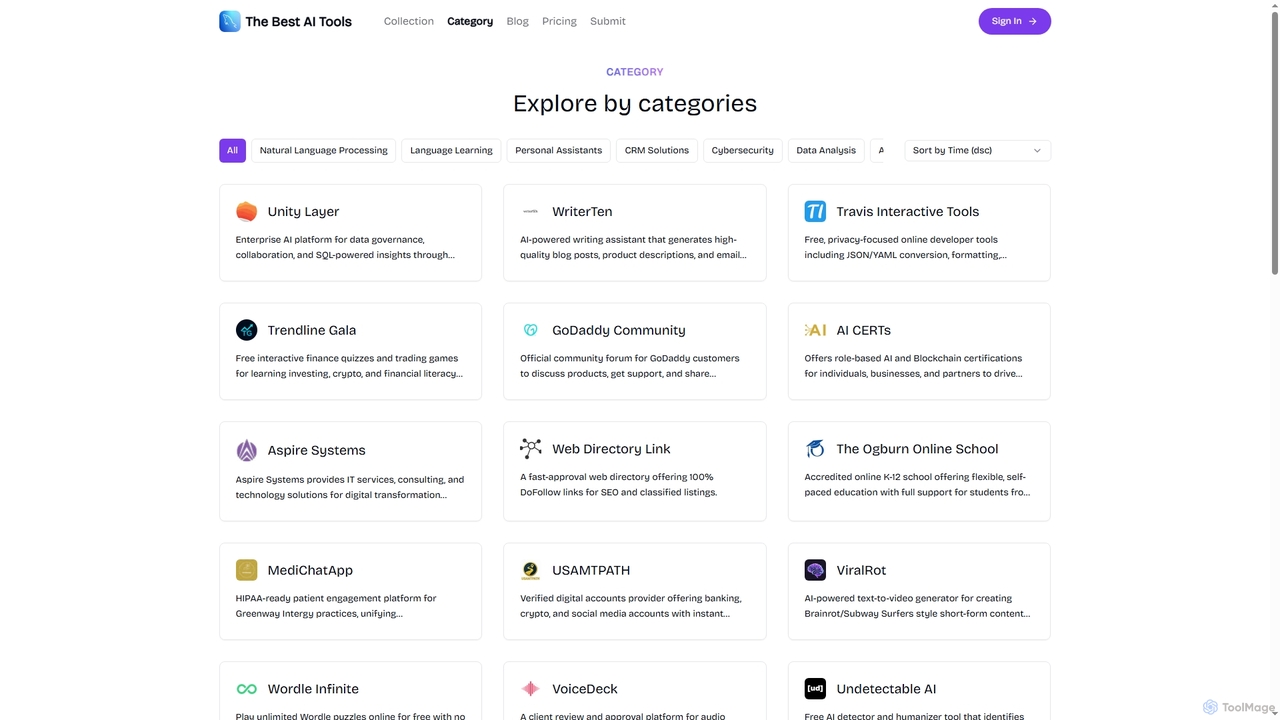1280x720 pixels.
Task: Click the ViralRot brain icon
Action: pyautogui.click(x=815, y=570)
